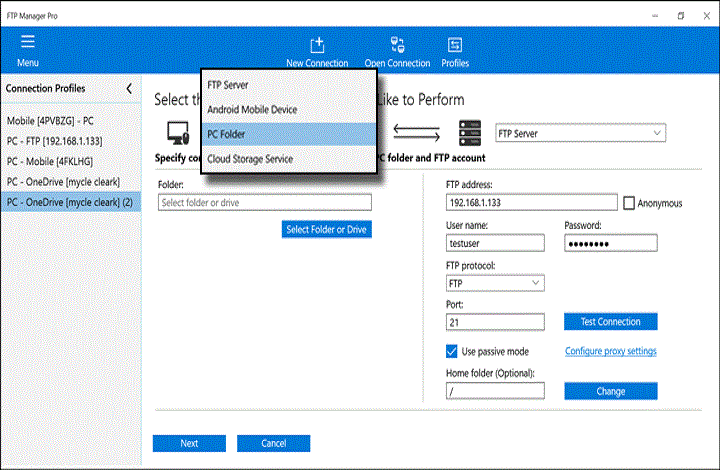This screenshot has height=470, width=720.
Task: Open the Profiles icon in toolbar
Action: click(455, 45)
